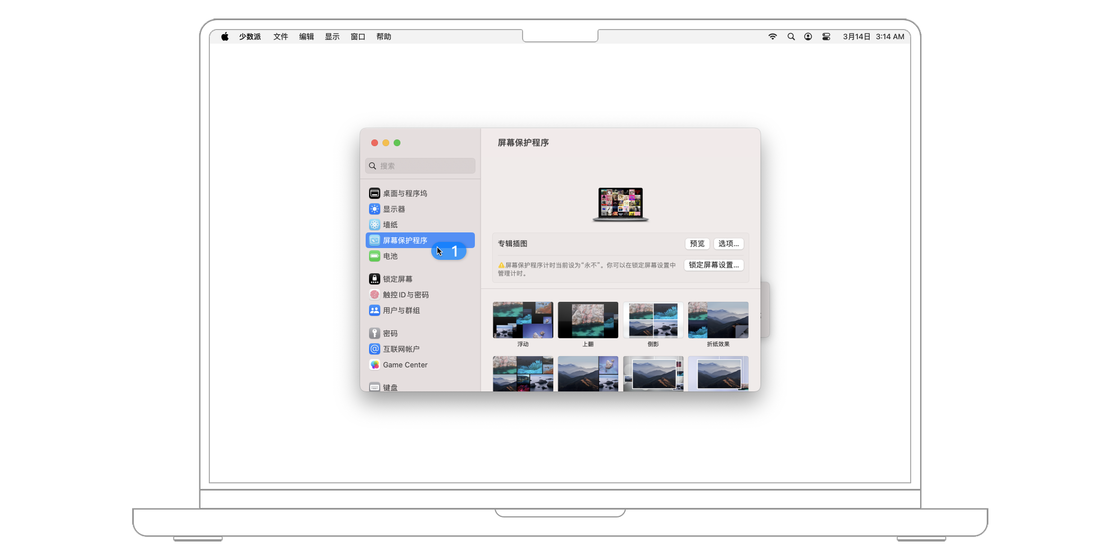Close the settings window with red button
Image resolution: width=1120 pixels, height=560 pixels.
click(x=374, y=143)
